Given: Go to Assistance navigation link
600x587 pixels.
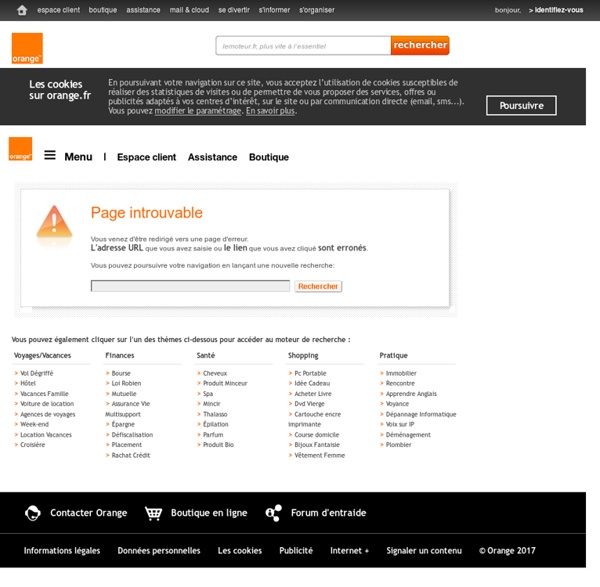Looking at the screenshot, I should (212, 157).
